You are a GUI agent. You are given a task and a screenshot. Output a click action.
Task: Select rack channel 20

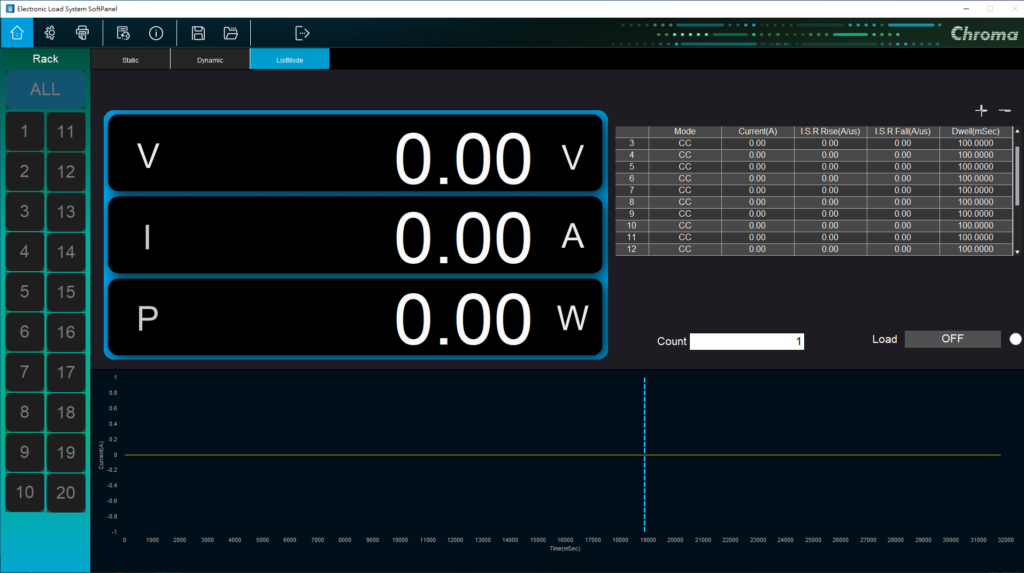(65, 492)
